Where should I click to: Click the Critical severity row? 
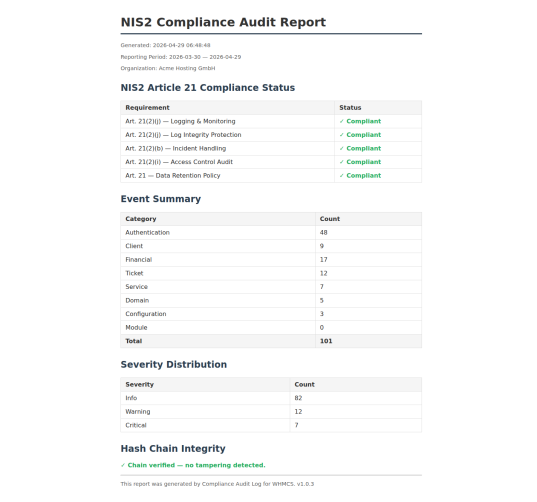pyautogui.click(x=271, y=425)
